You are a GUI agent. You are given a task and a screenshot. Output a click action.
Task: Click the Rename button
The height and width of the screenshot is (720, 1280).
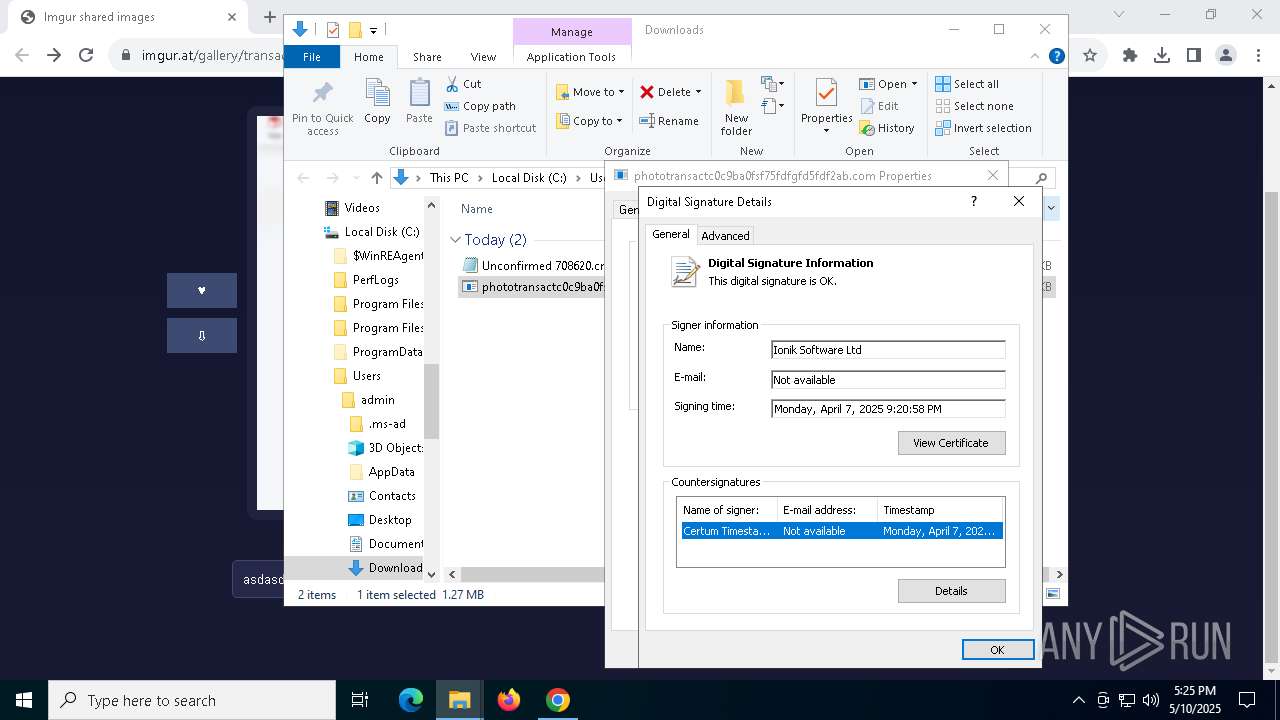pyautogui.click(x=669, y=121)
